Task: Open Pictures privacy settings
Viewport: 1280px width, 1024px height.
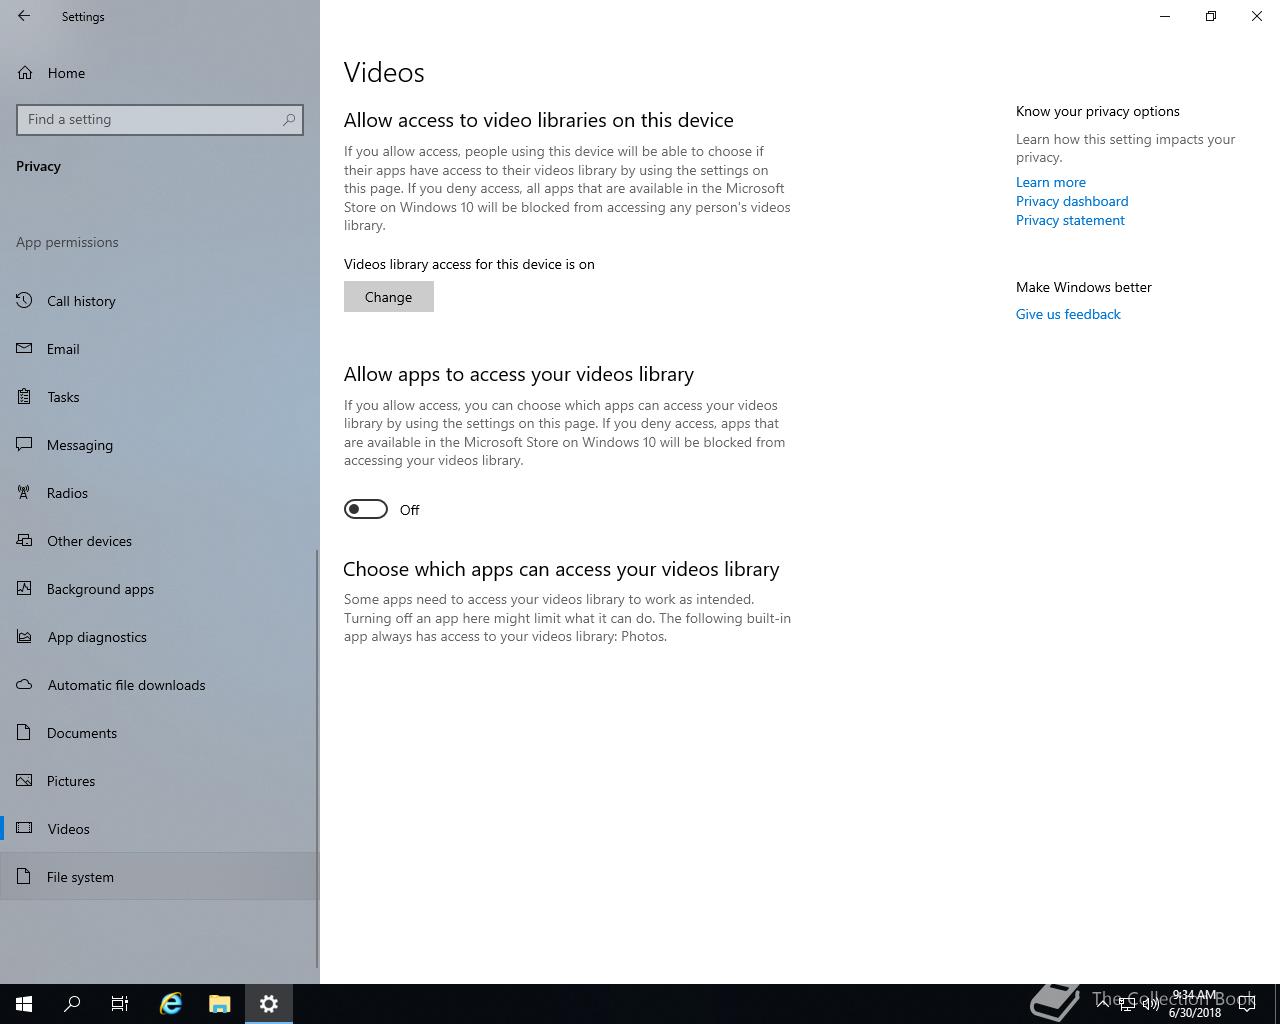Action: pyautogui.click(x=160, y=781)
